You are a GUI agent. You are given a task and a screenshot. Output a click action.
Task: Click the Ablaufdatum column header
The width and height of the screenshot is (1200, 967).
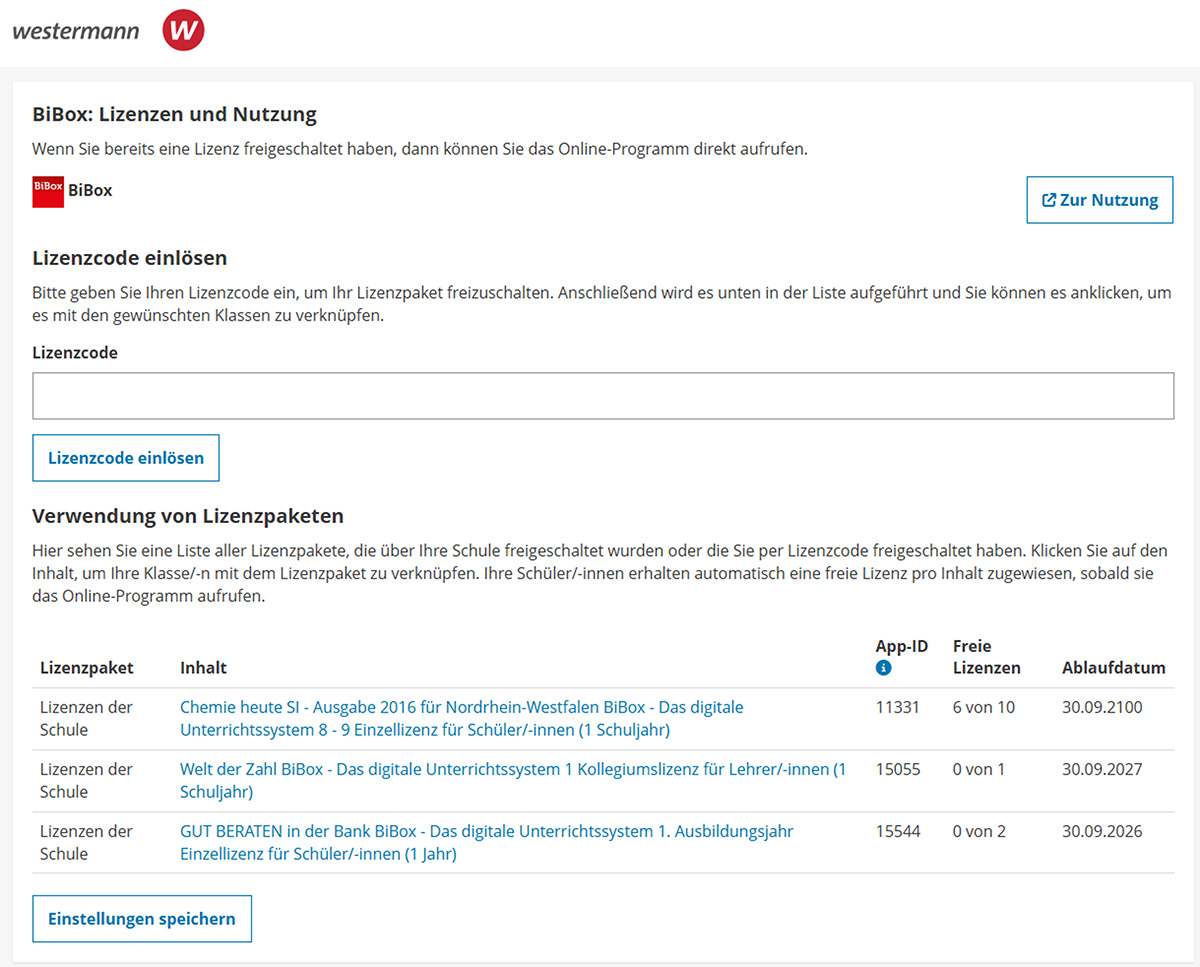1114,668
